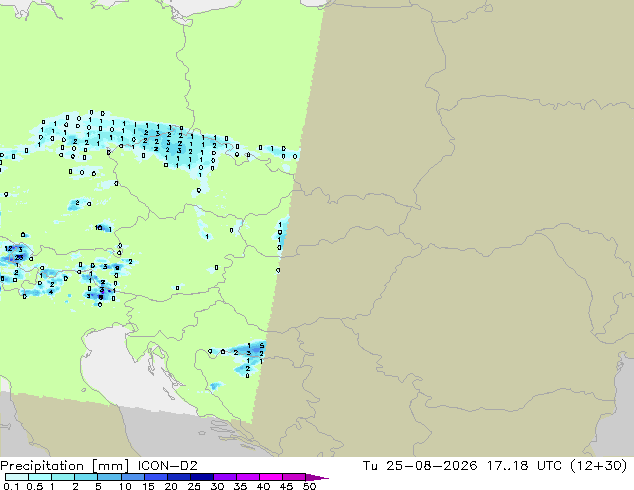Click the 2–5 mm legend color box
The image size is (634, 490).
(86, 477)
